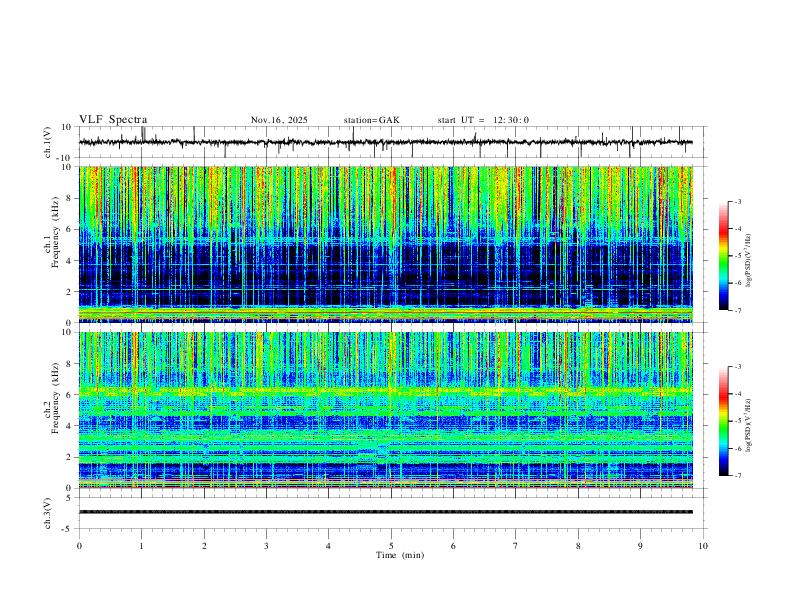This screenshot has height=612, width=792.
Task: Click the log(PSD) label of lower colorbar
Action: [x=748, y=426]
